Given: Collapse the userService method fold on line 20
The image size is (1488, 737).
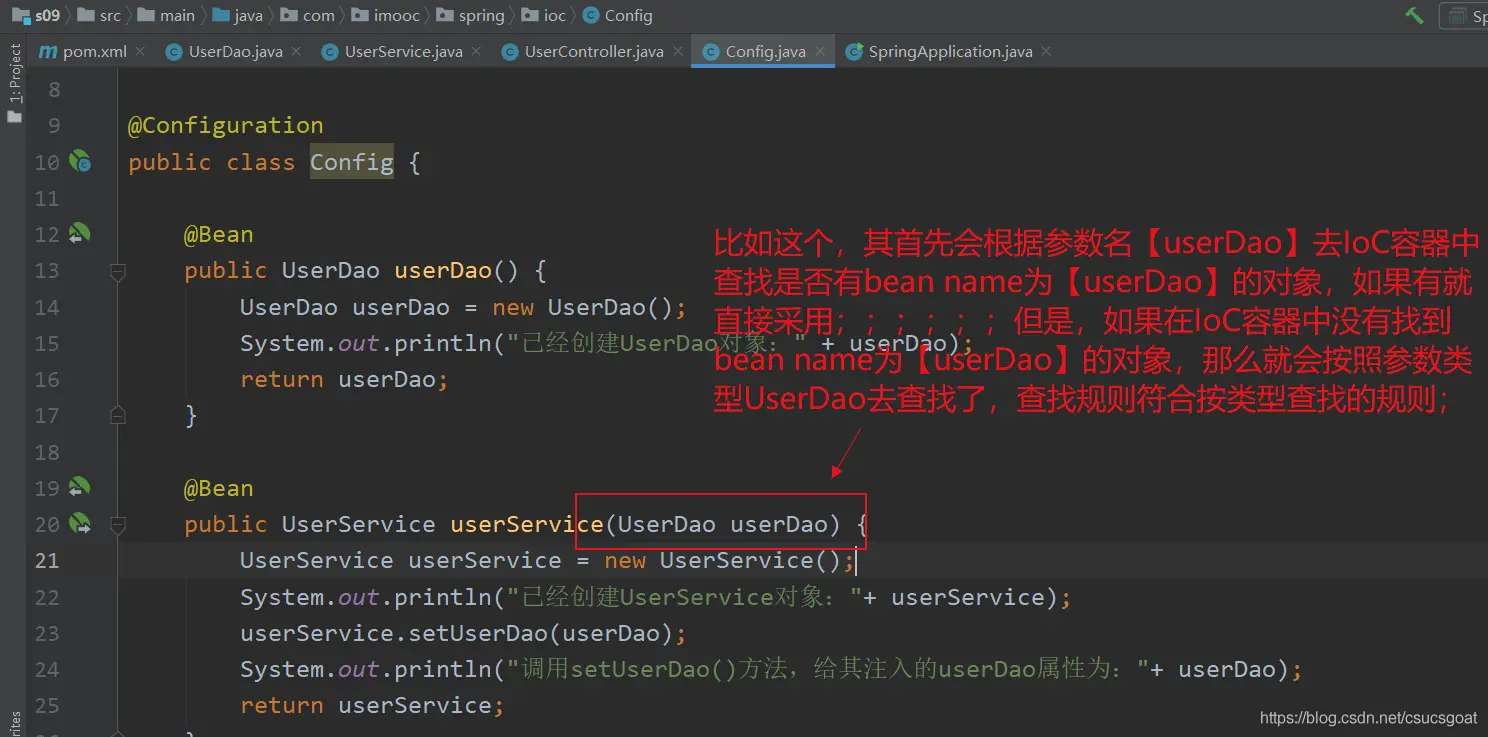Looking at the screenshot, I should coord(118,524).
